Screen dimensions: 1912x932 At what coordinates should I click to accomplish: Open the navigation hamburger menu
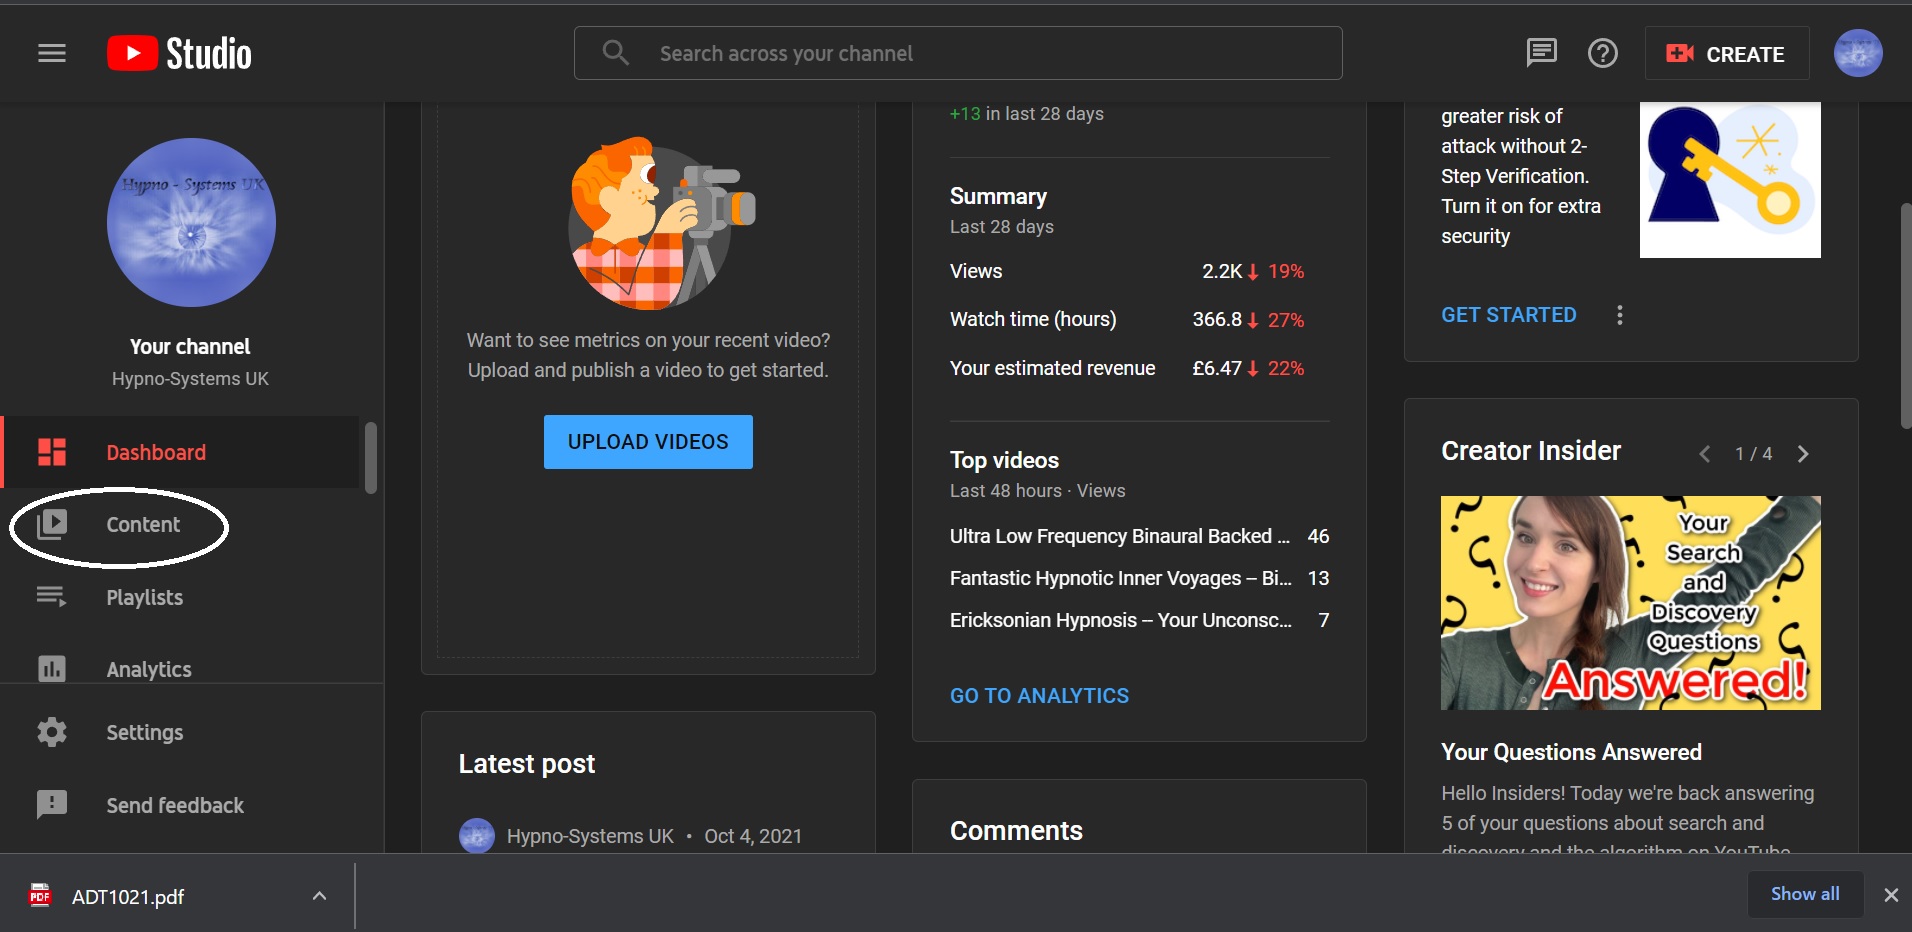[51, 53]
